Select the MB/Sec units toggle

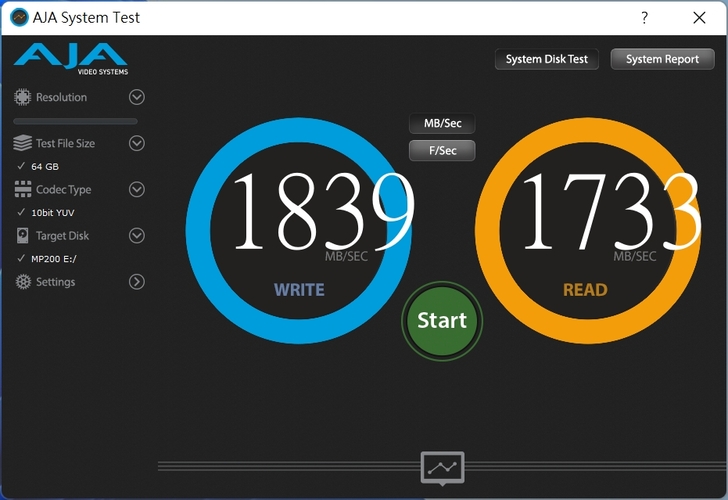point(442,124)
